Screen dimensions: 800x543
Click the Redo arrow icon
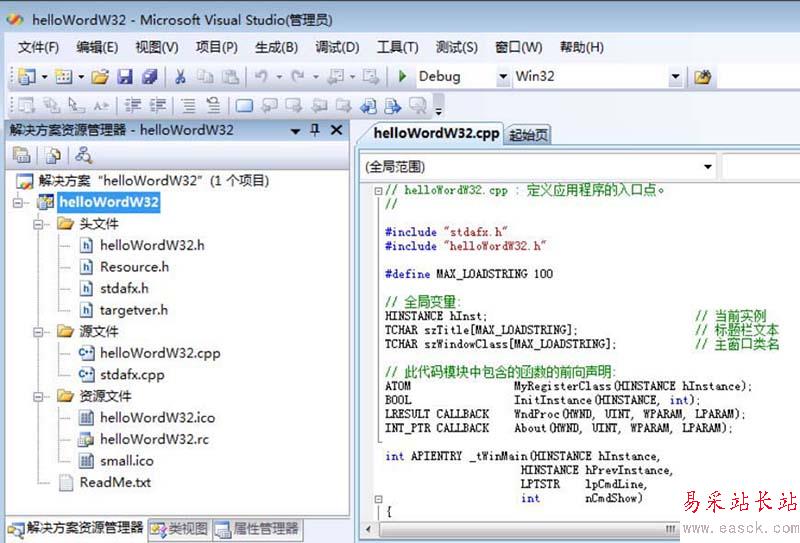pos(298,77)
